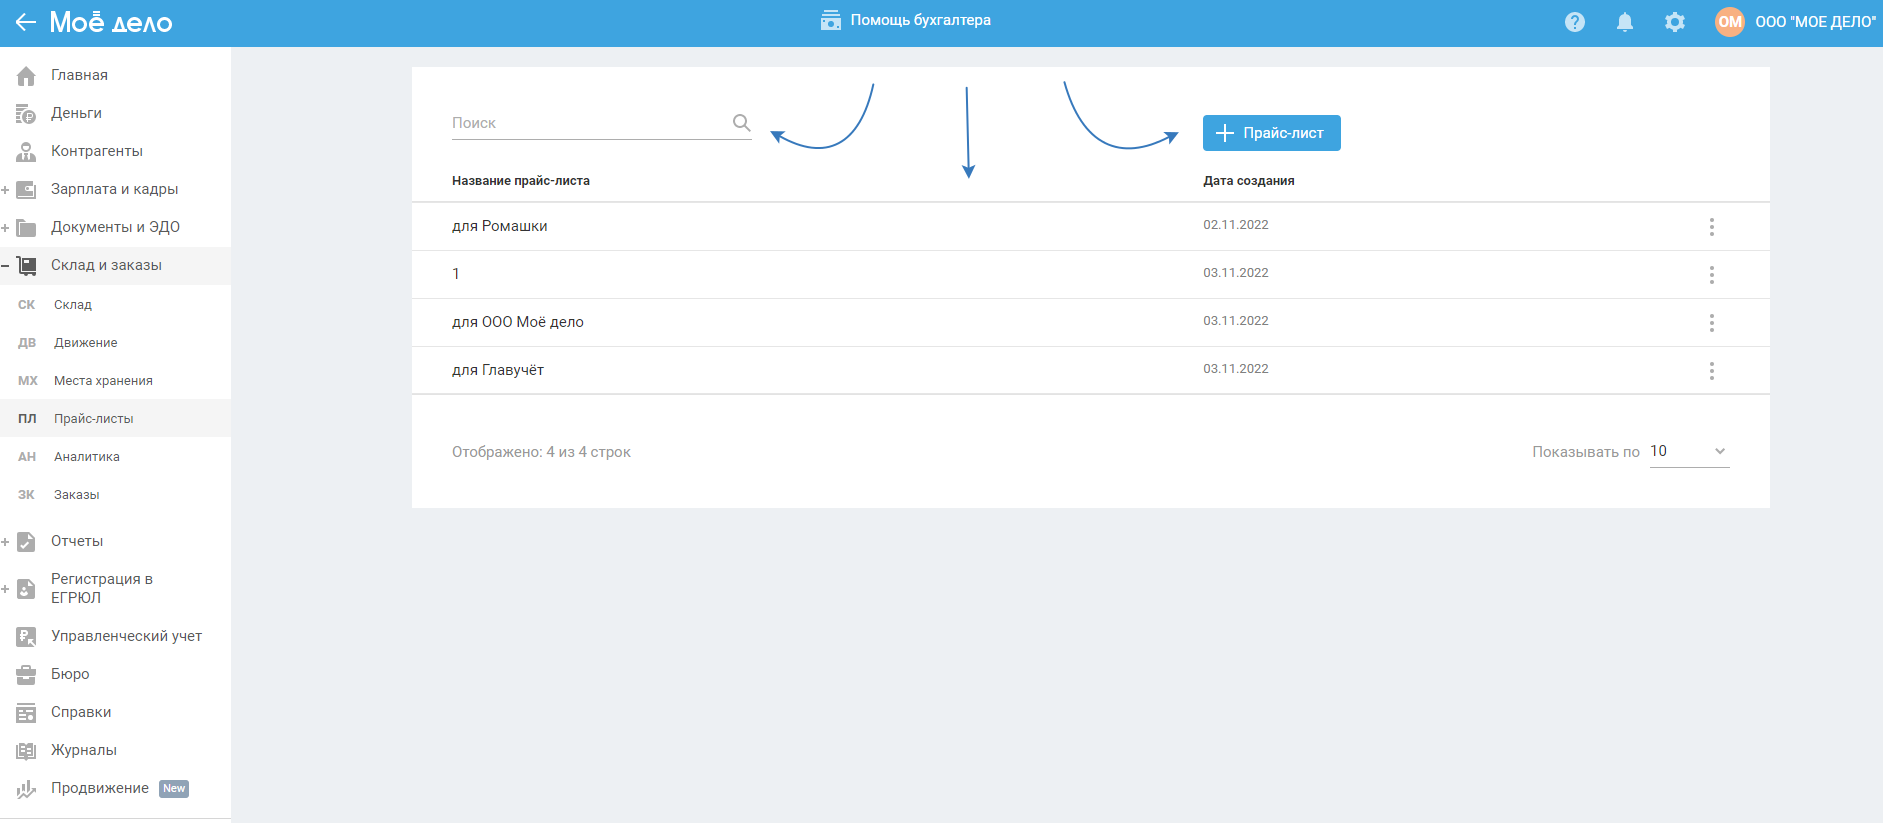Open the Продвижение section
This screenshot has width=1883, height=823.
(x=100, y=788)
